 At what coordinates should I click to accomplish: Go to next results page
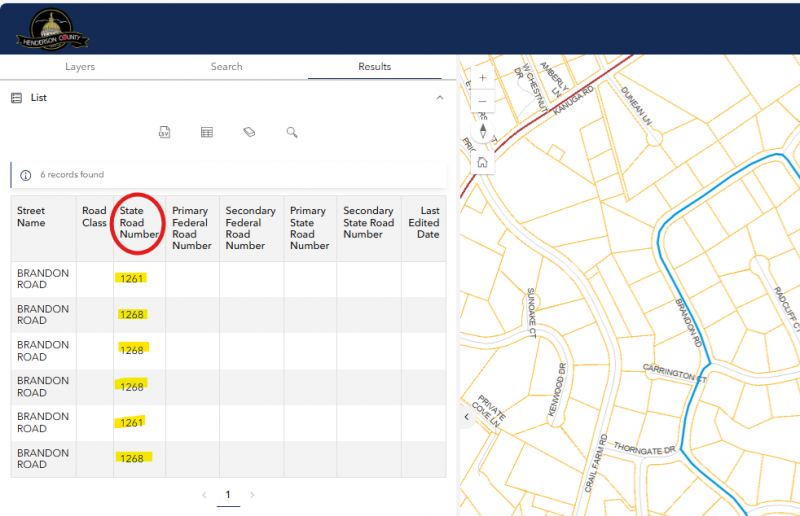click(x=252, y=495)
